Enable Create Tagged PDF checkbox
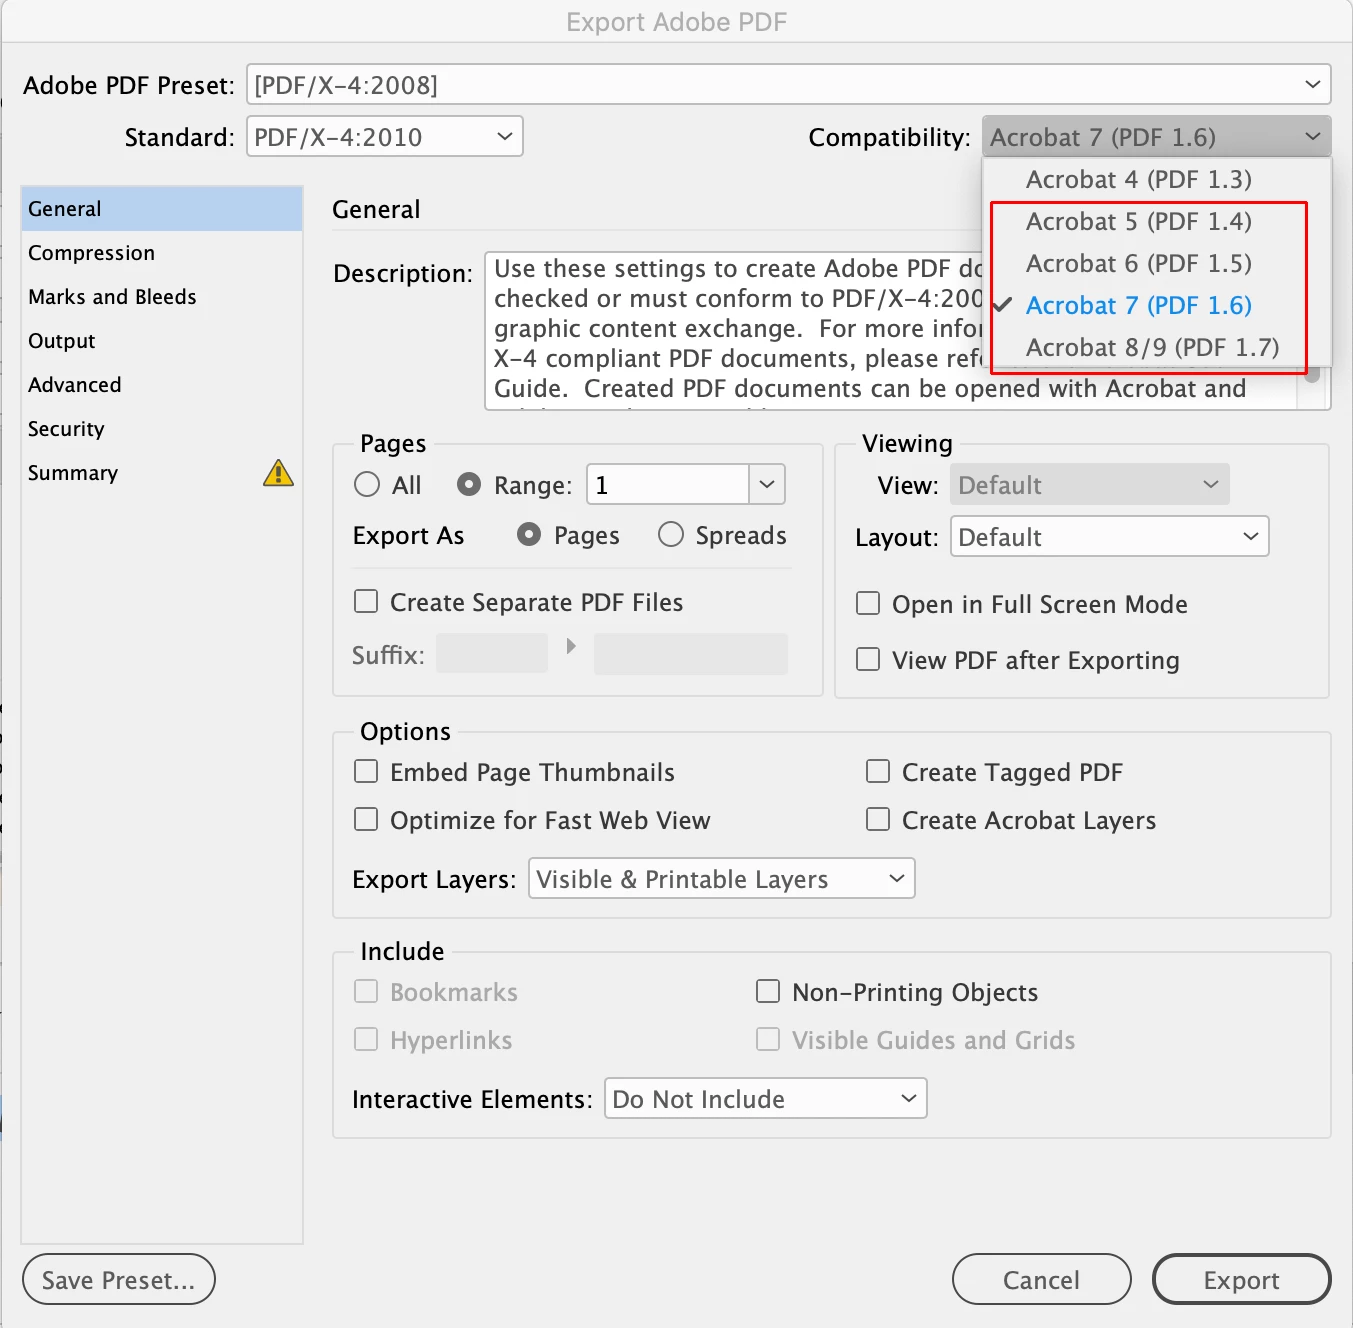Screen dimensions: 1353x1328 (x=878, y=771)
